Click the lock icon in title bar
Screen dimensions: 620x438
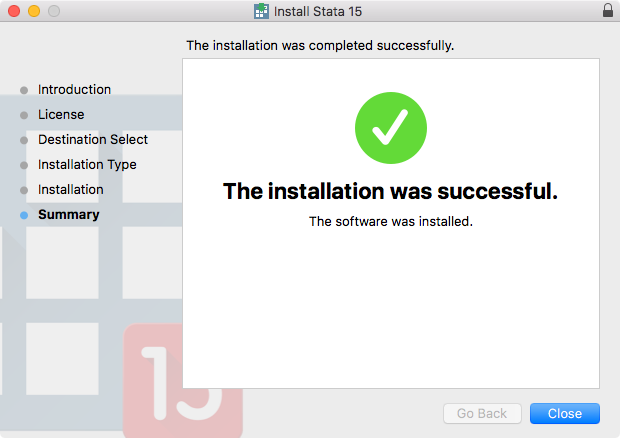(x=608, y=11)
